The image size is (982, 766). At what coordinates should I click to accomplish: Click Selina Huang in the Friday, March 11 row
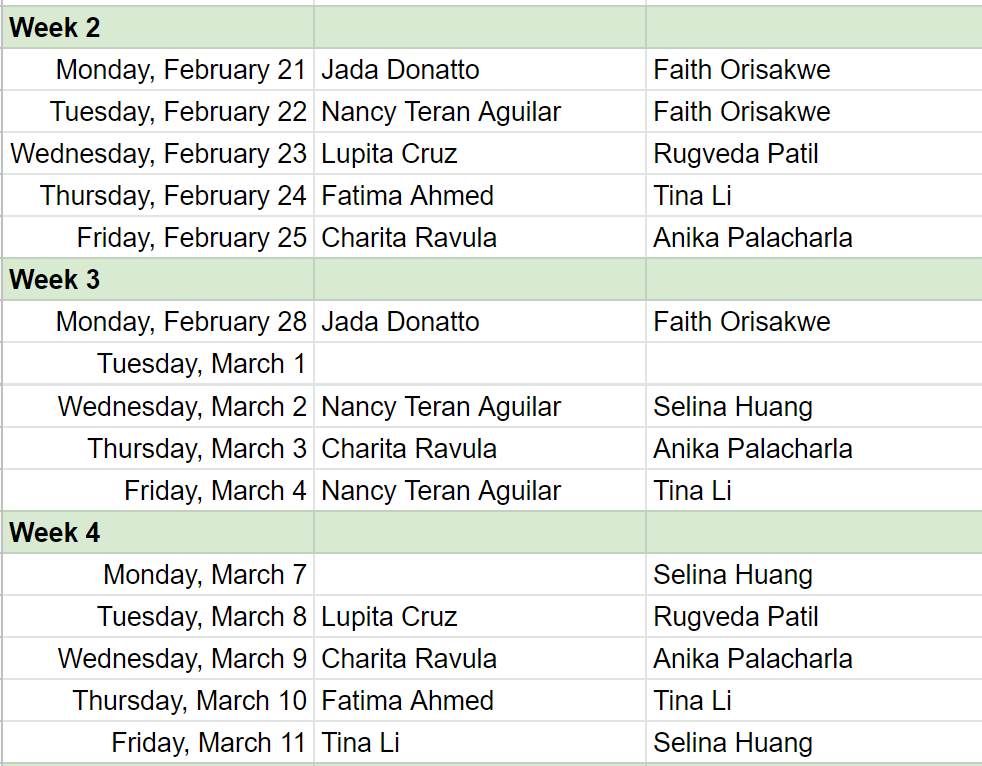733,743
